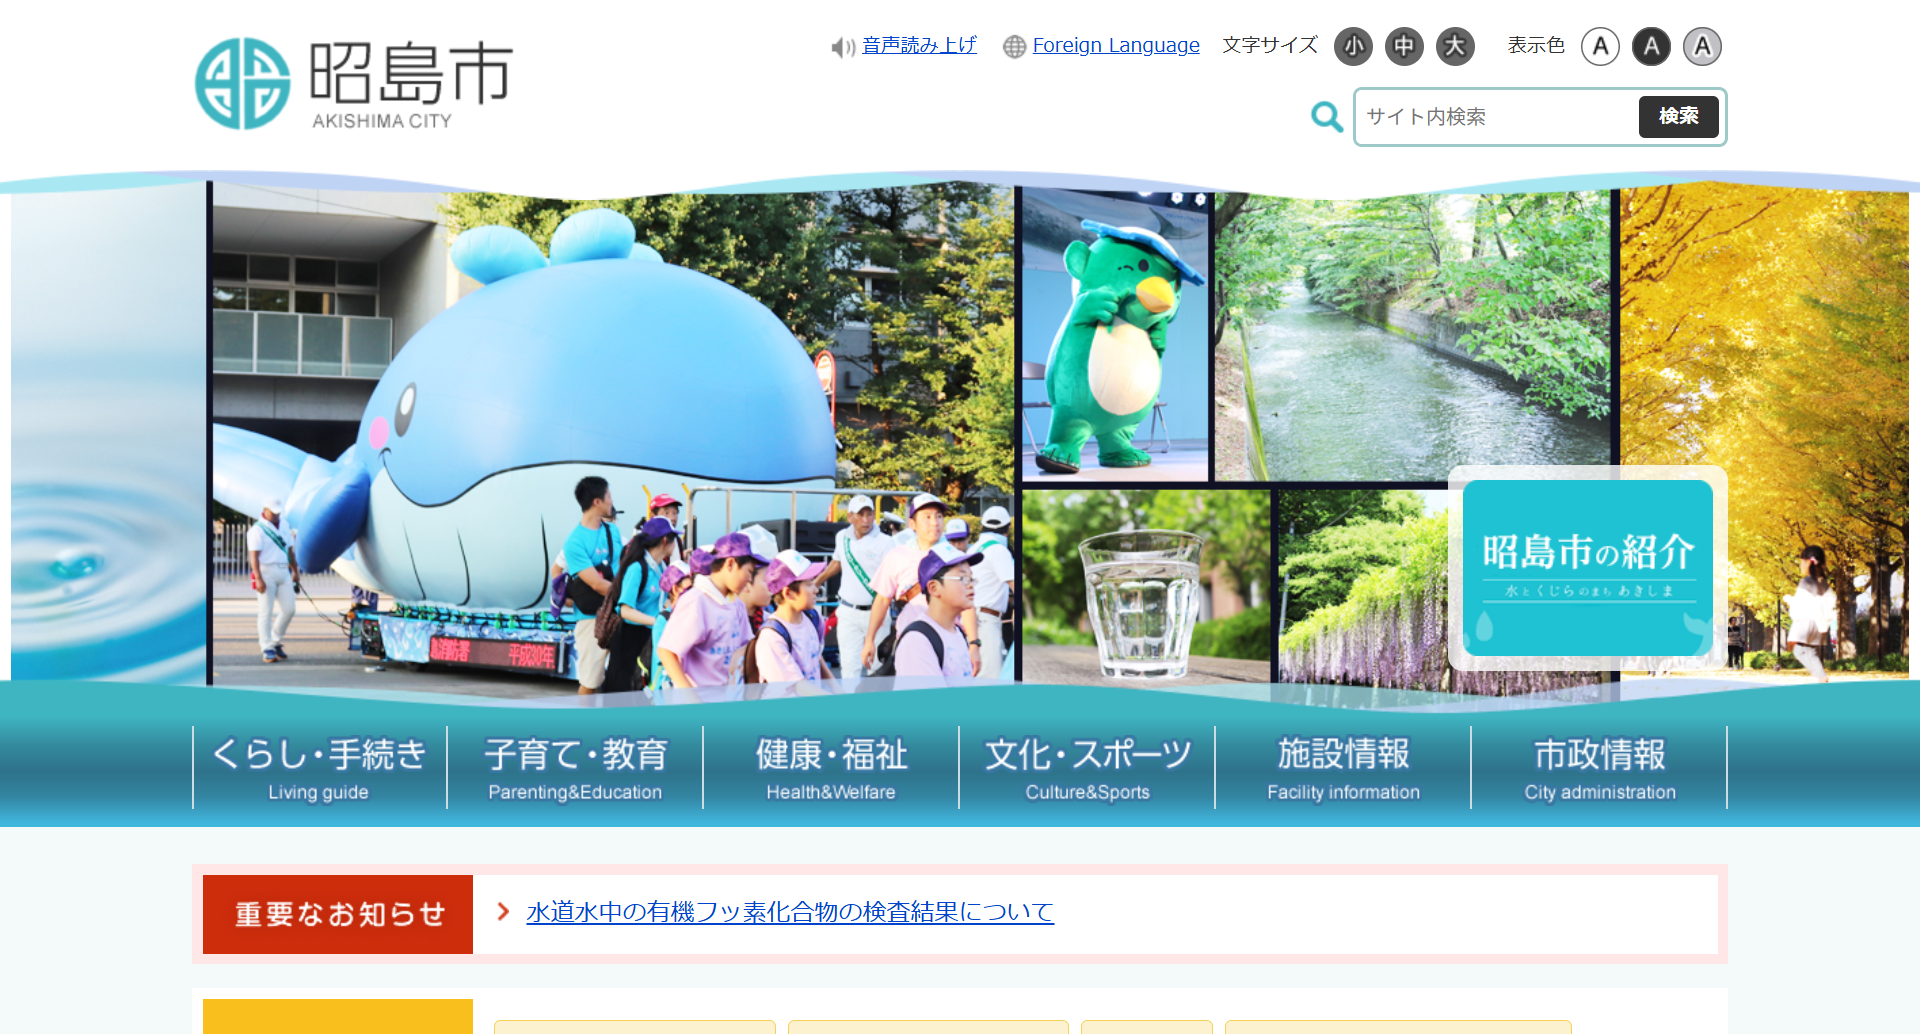This screenshot has height=1034, width=1920.
Task: Open the 音声読み上げ link
Action: (x=919, y=45)
